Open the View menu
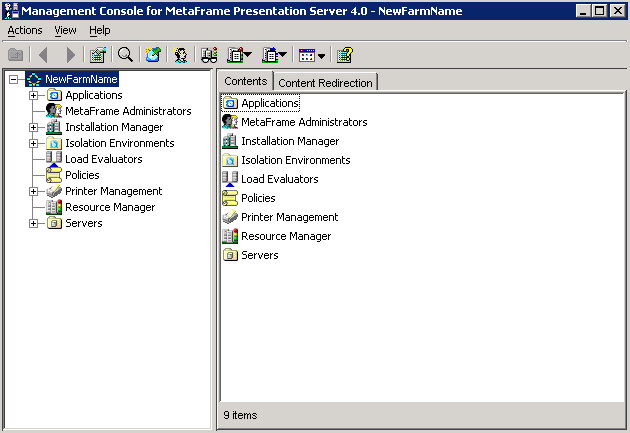This screenshot has width=630, height=433. (x=65, y=30)
